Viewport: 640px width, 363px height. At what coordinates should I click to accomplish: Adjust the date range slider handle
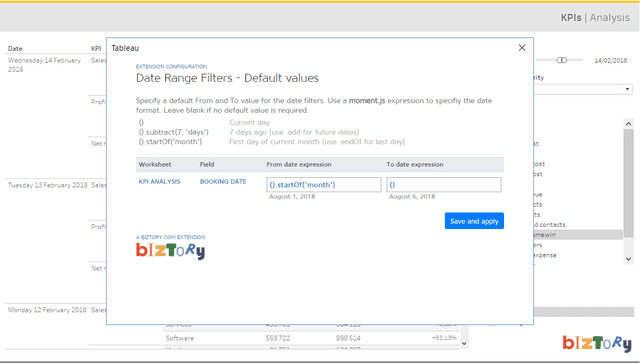coord(562,60)
